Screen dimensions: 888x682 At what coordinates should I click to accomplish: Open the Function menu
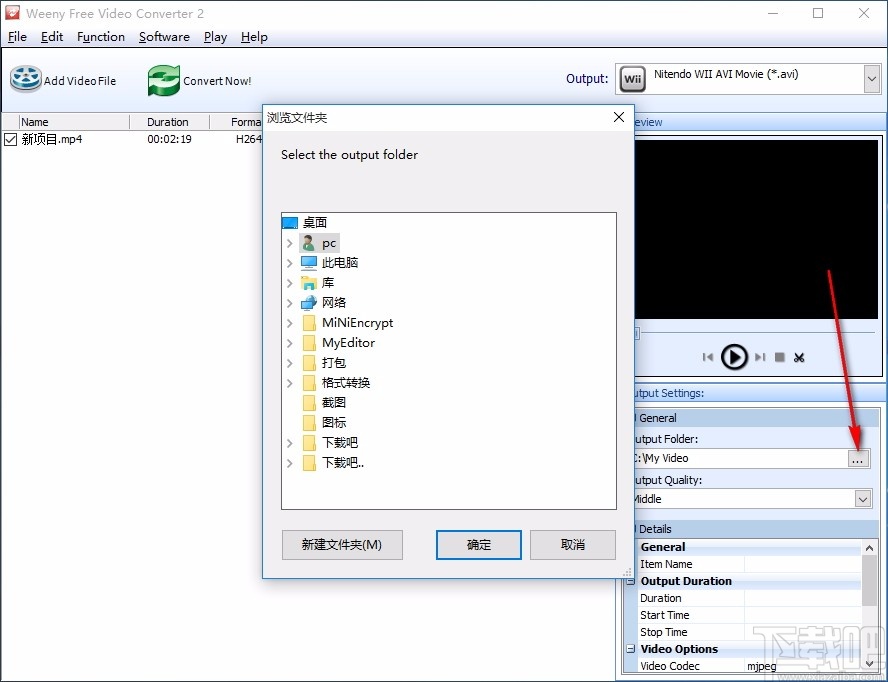click(101, 36)
